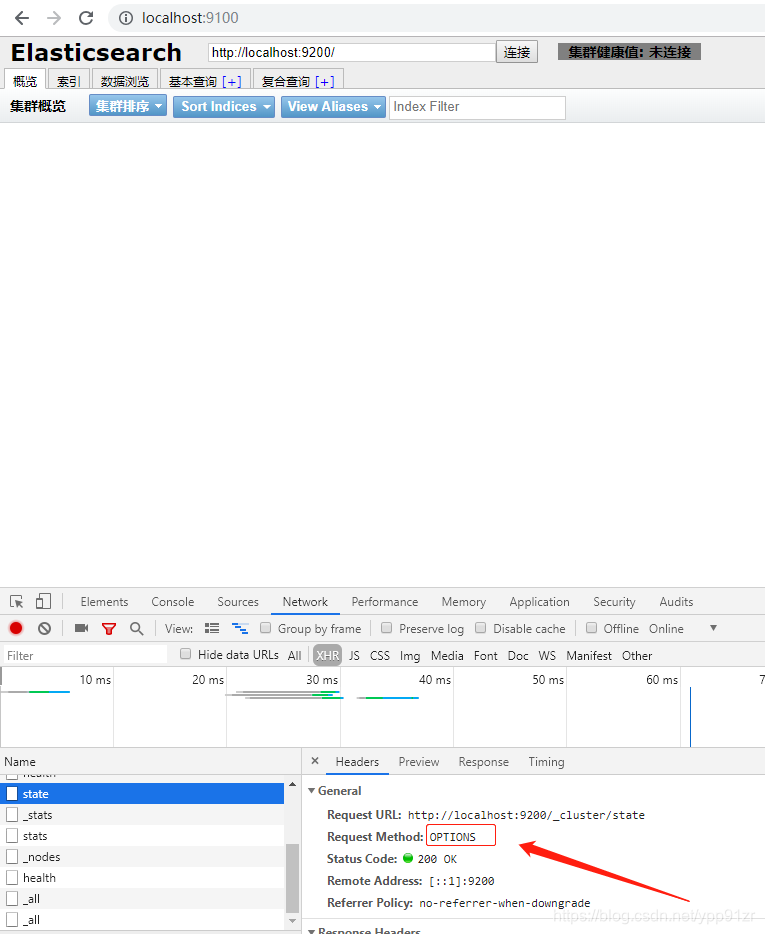765x934 pixels.
Task: Show the Timing tab of the request
Action: [x=546, y=762]
